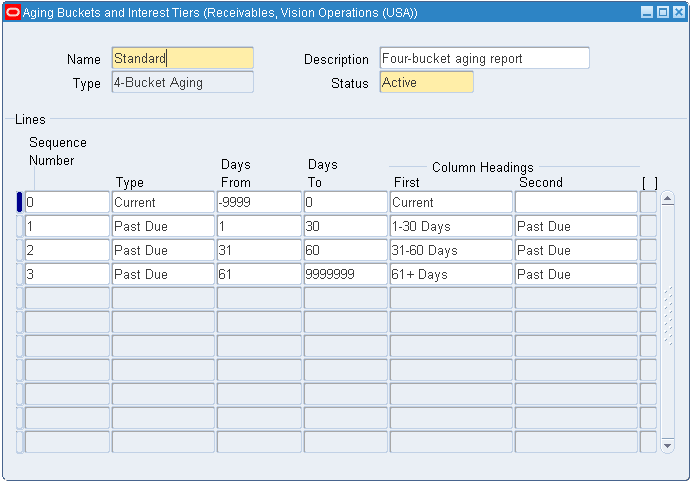Select the Days To field showing 9999999
The height and width of the screenshot is (483, 692).
point(344,274)
